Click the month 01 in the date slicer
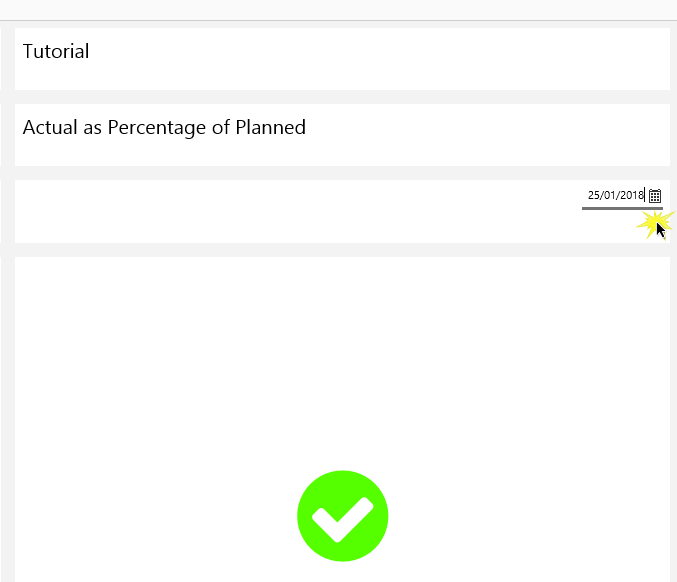Screen dimensions: 677x582 click(609, 196)
